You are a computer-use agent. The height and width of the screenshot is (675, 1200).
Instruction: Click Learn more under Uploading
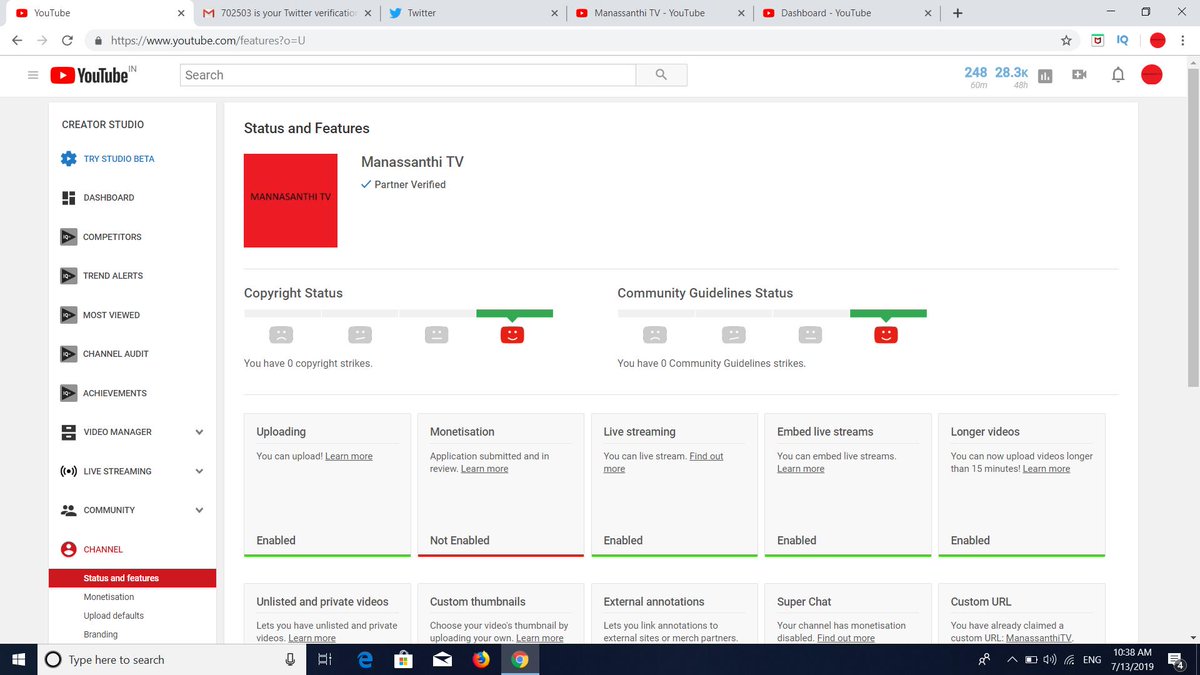click(x=349, y=456)
